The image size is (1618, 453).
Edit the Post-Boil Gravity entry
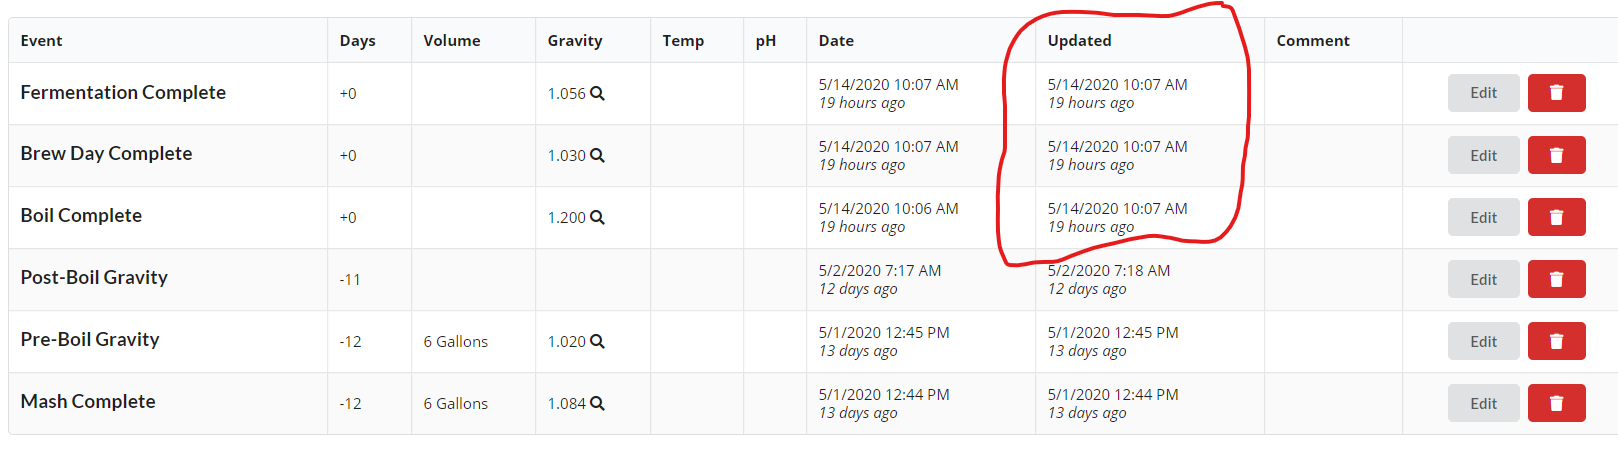coord(1483,279)
